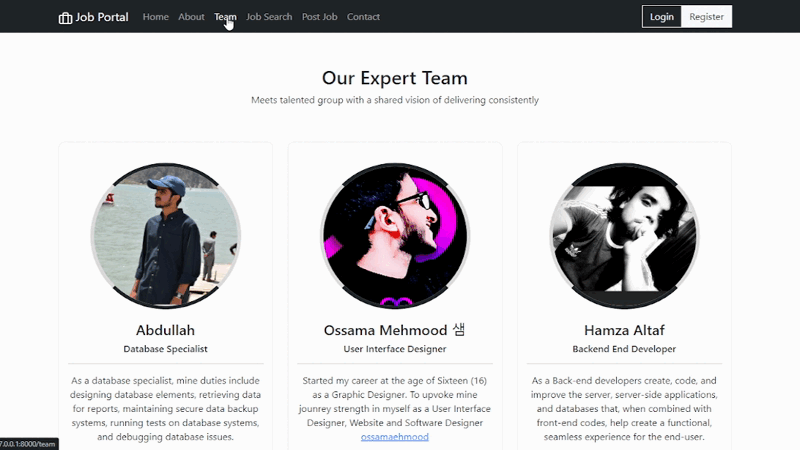Go to the About page

tap(191, 17)
